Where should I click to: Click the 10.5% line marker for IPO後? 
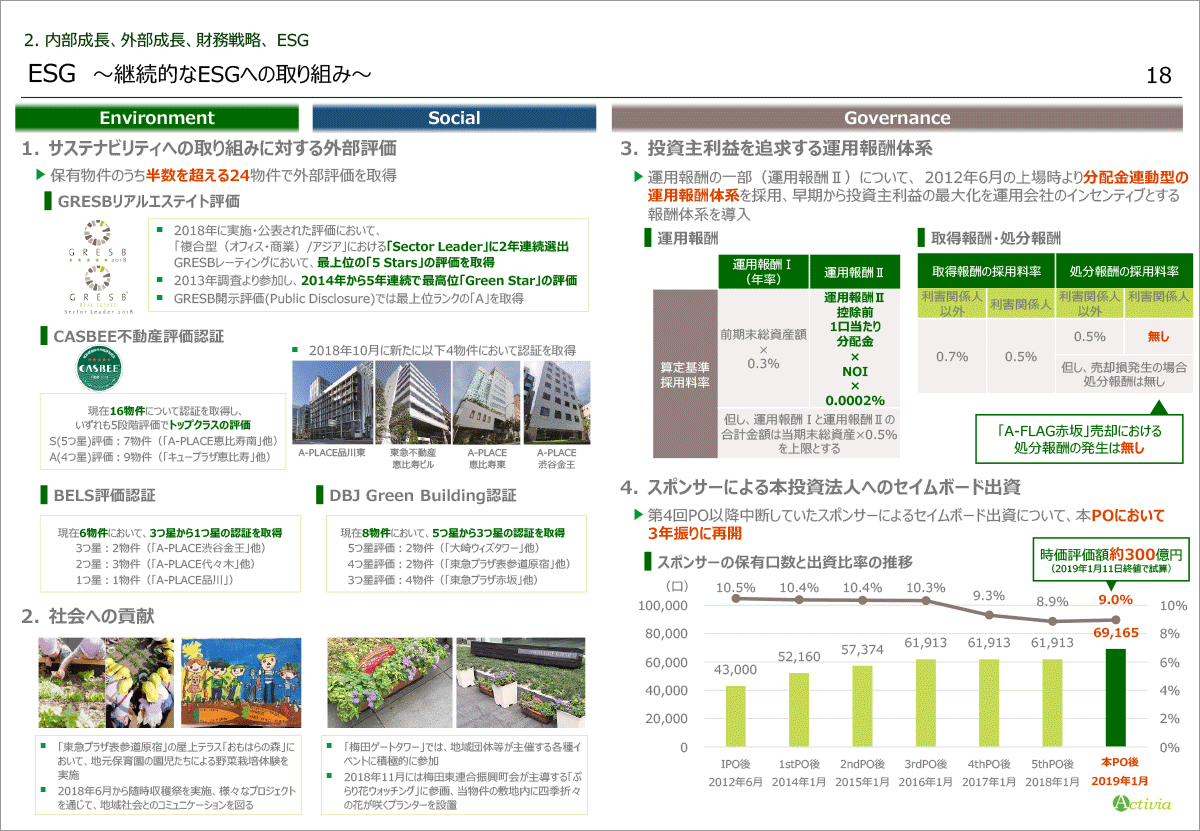(736, 598)
